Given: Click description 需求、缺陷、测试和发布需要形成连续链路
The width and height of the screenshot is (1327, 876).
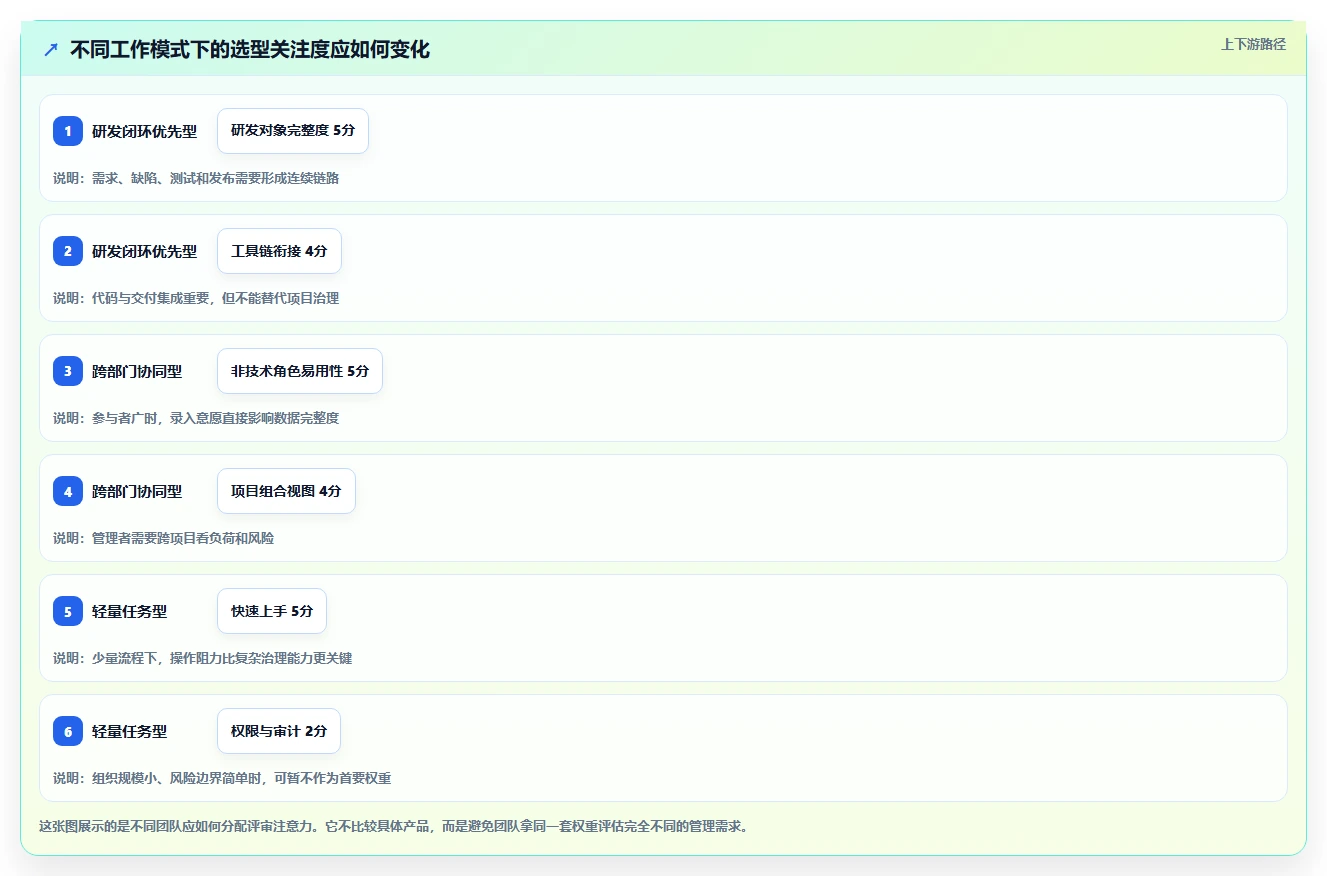Looking at the screenshot, I should (215, 178).
